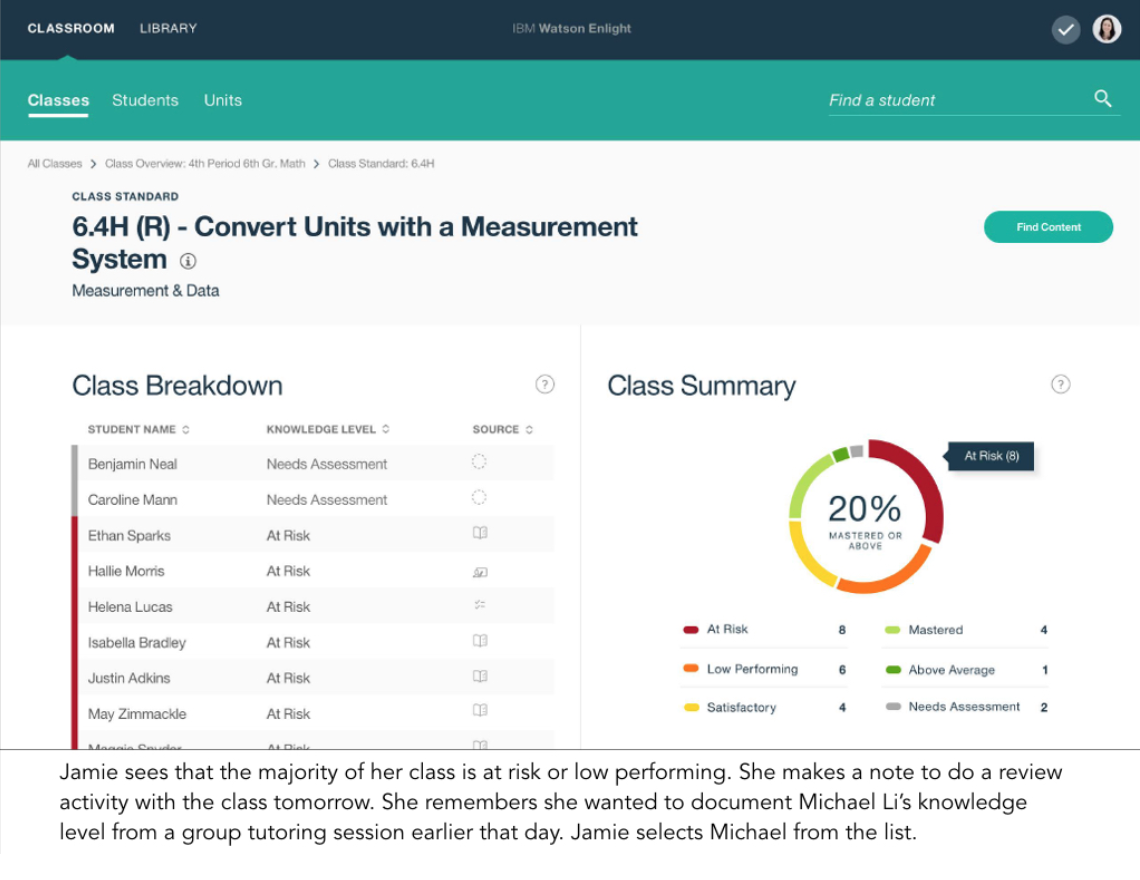This screenshot has width=1140, height=880.
Task: Select Above Average legend entry
Action: (966, 670)
